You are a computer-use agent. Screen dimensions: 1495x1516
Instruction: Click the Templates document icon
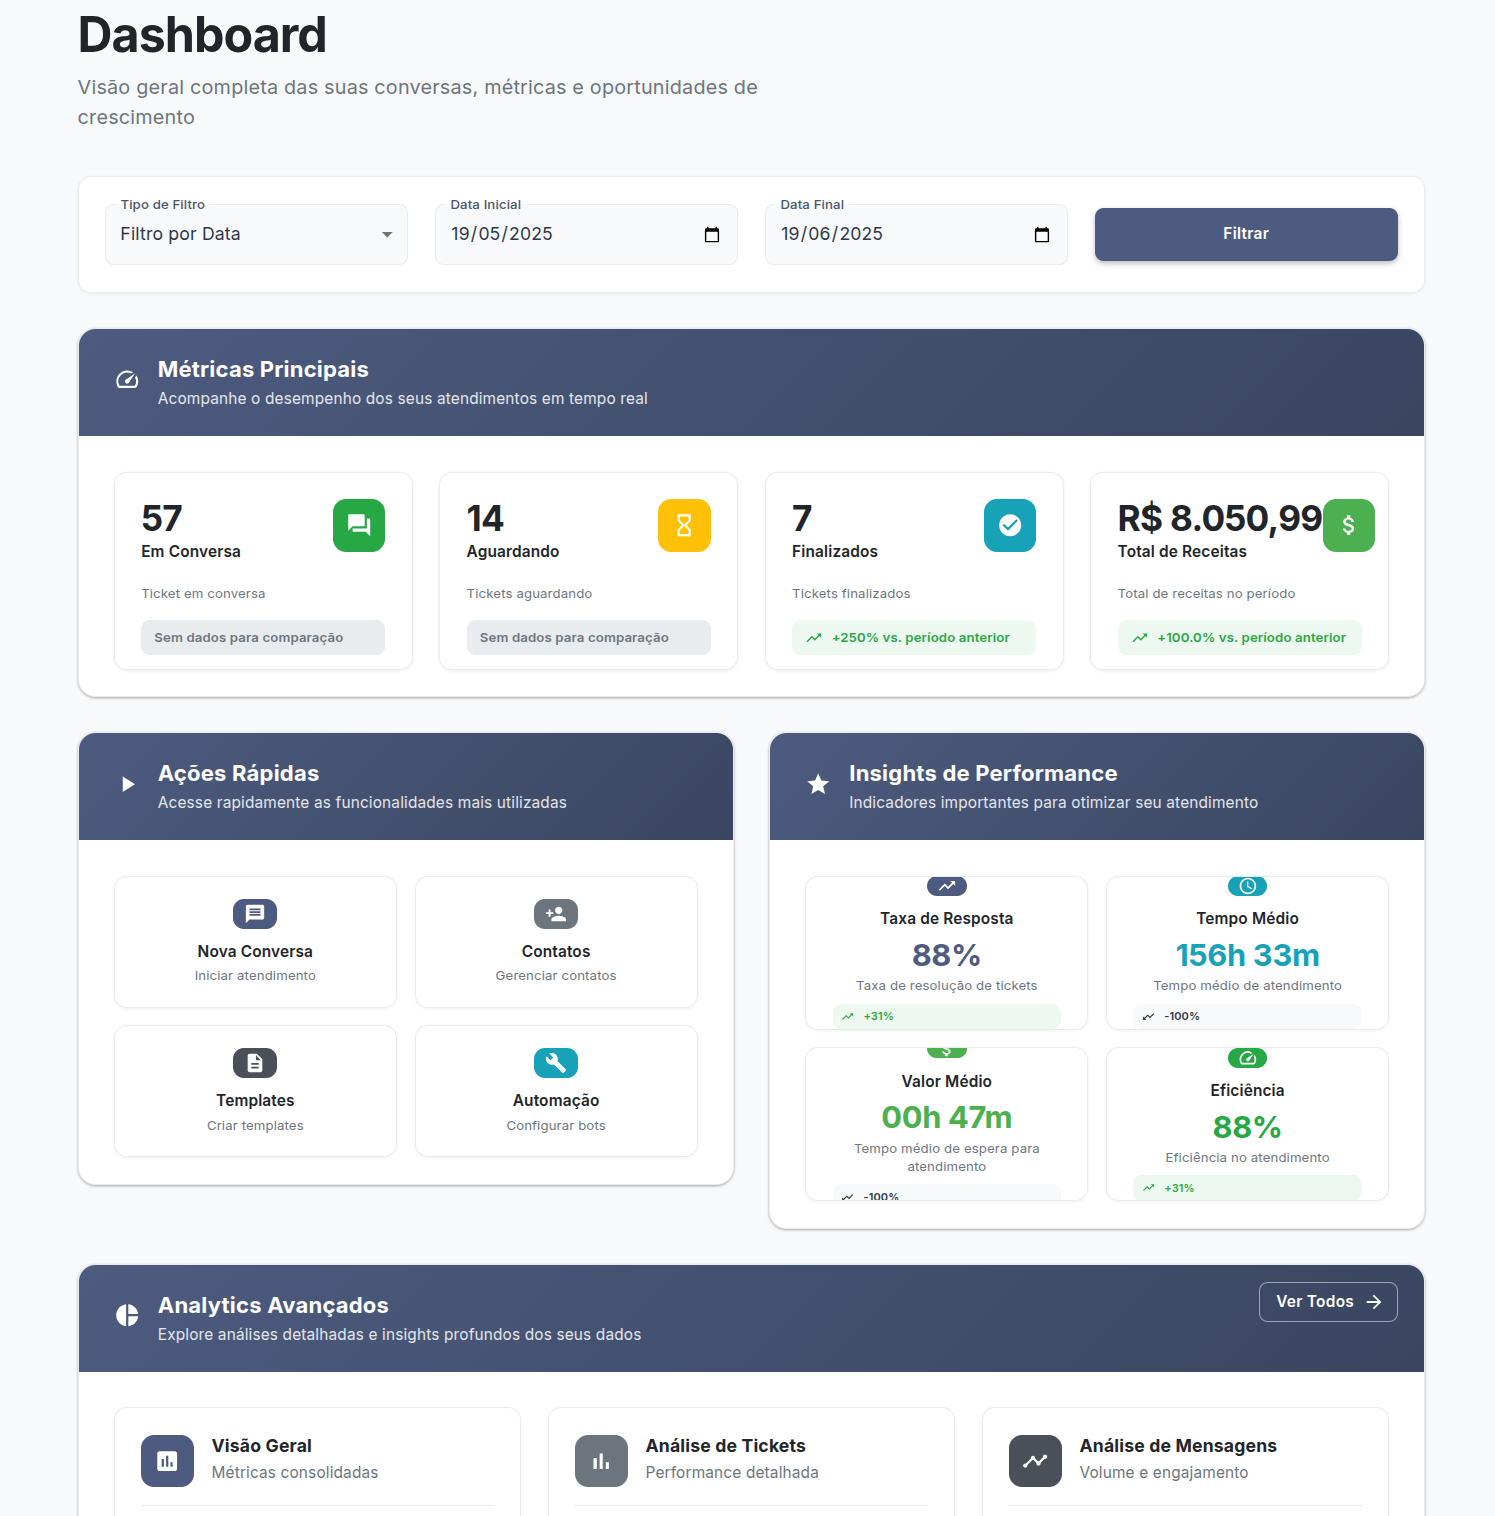255,1062
